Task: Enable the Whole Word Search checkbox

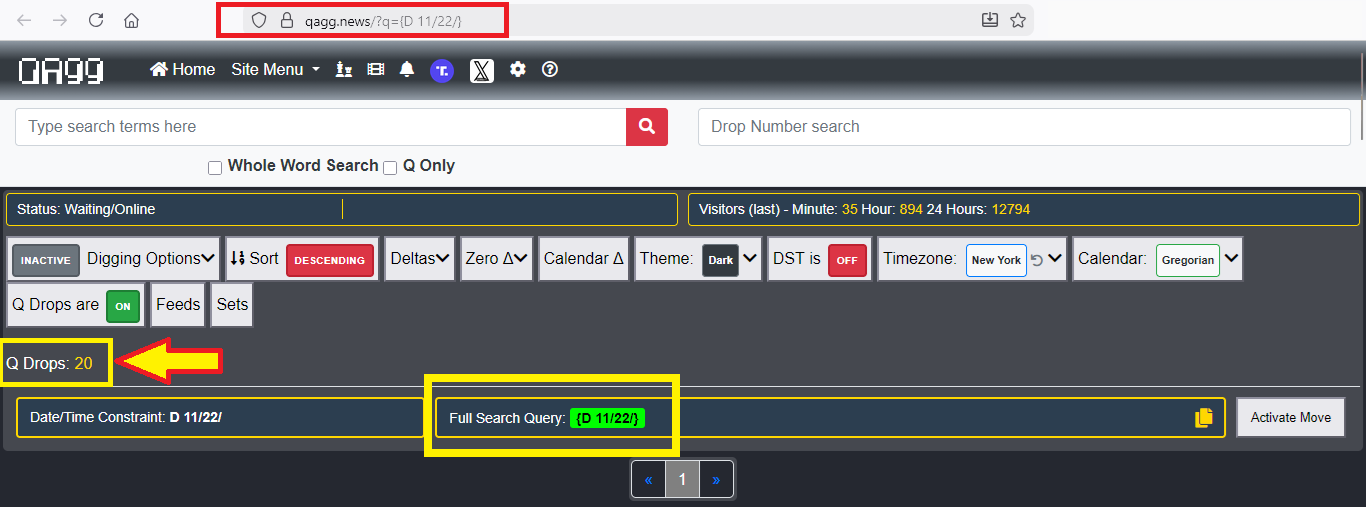Action: tap(215, 168)
